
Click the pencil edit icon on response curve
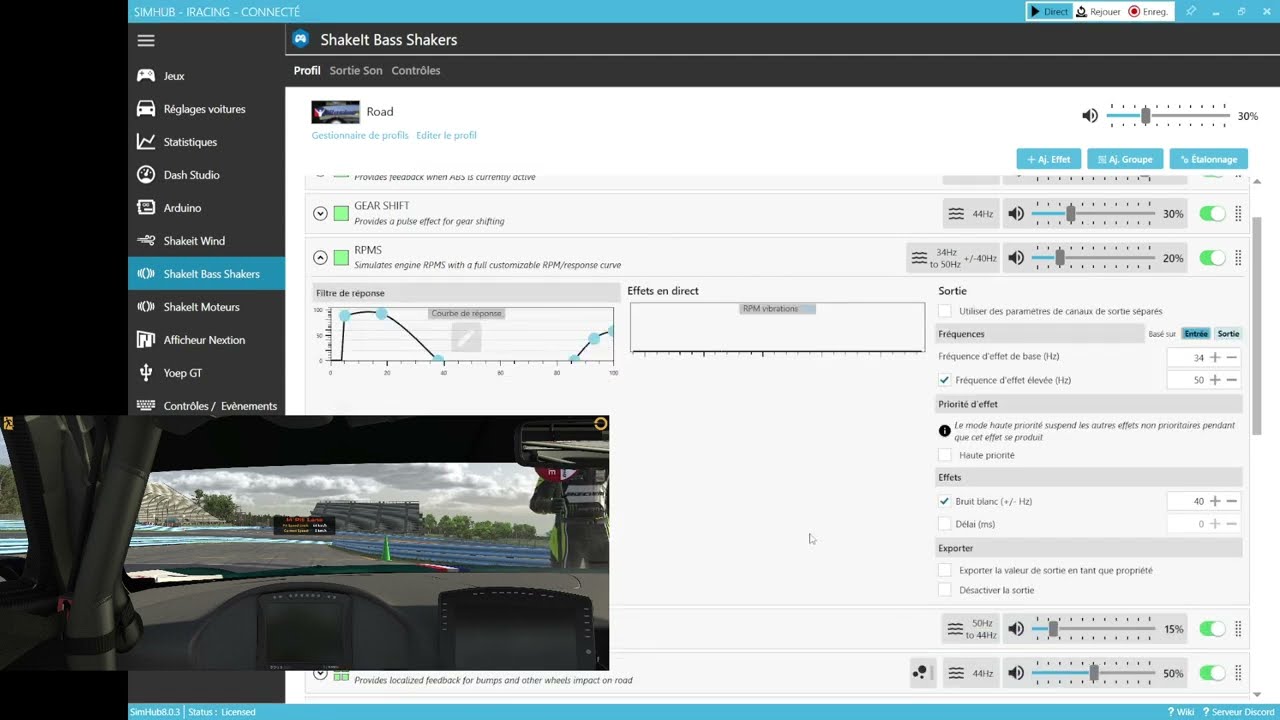(465, 338)
